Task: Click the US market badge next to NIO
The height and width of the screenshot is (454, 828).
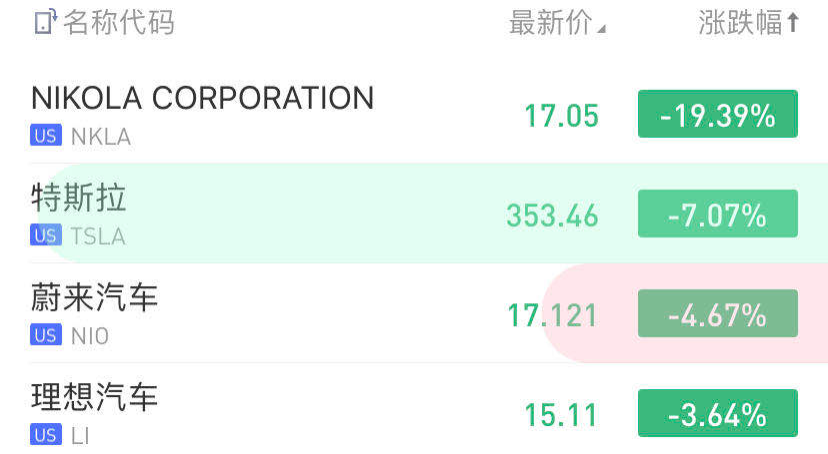Action: [x=46, y=336]
